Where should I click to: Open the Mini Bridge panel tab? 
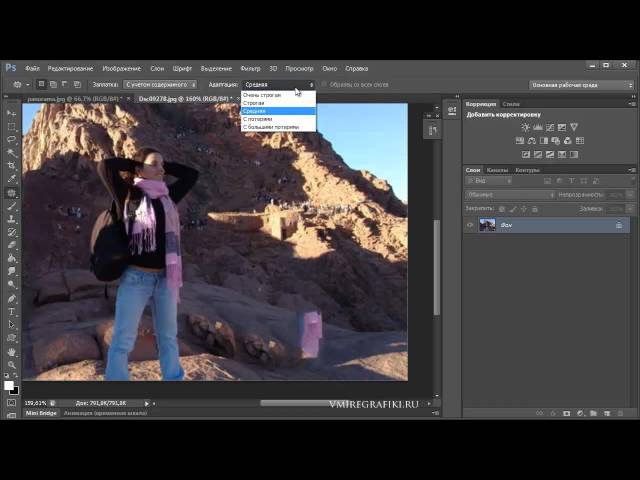point(41,413)
